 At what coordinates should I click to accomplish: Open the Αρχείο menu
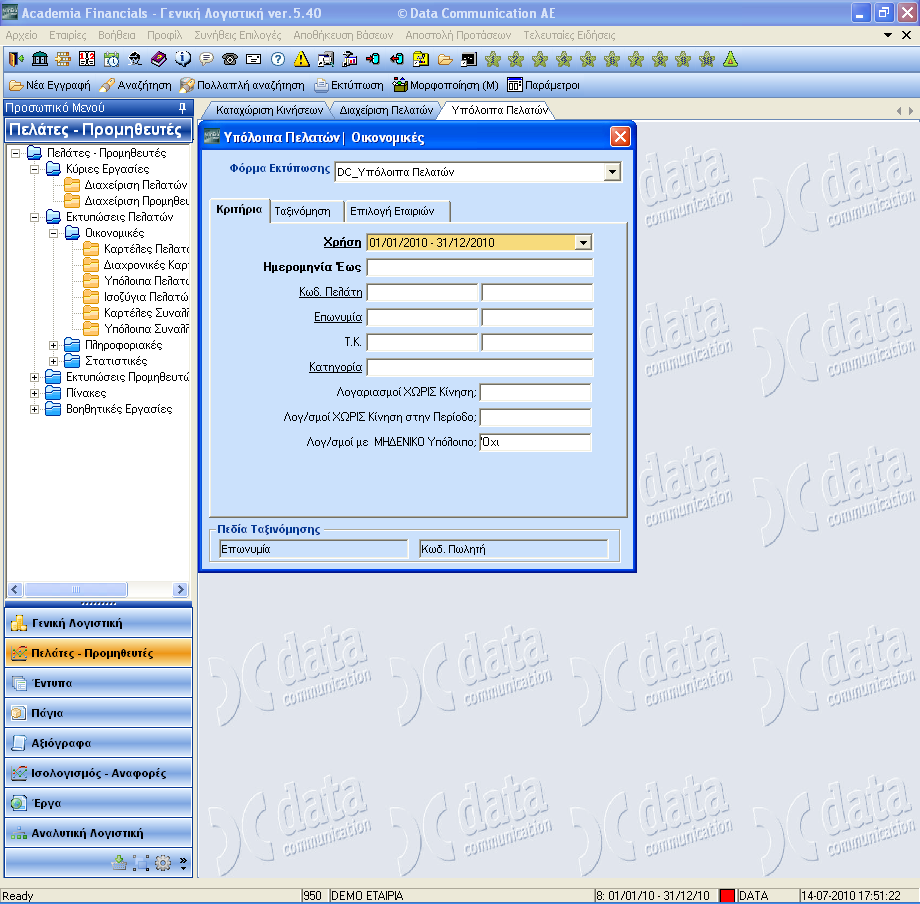point(21,35)
